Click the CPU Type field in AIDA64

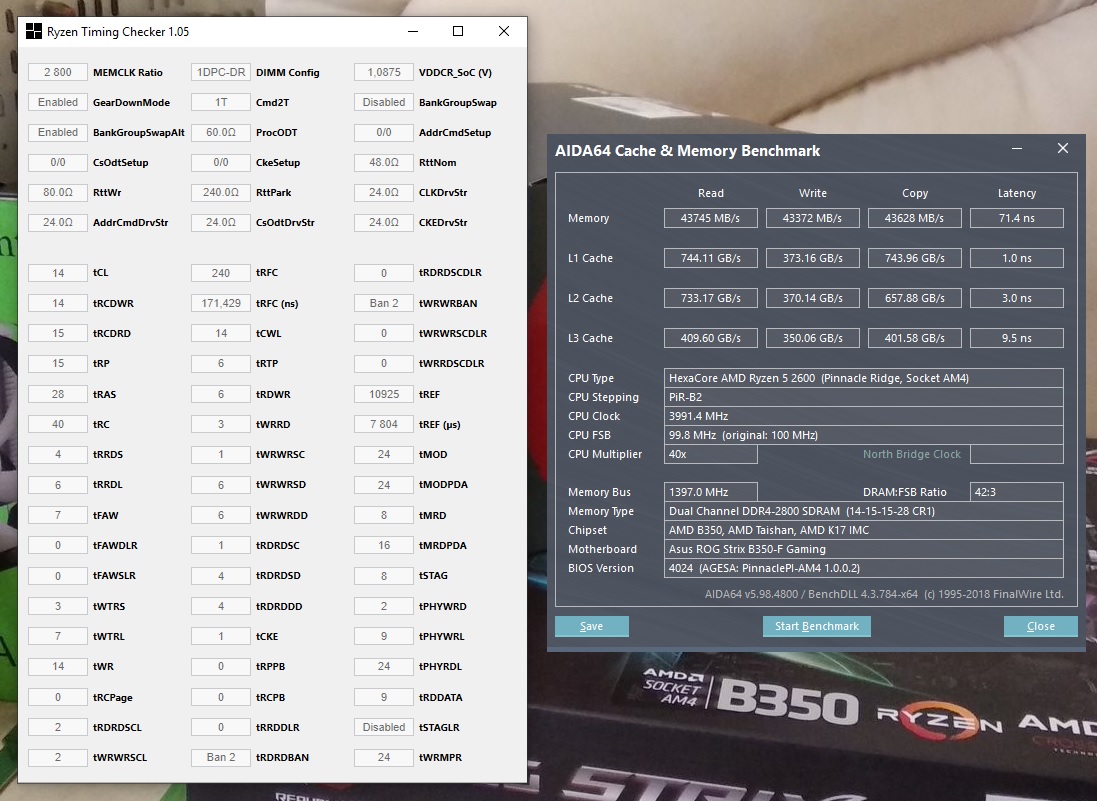(x=863, y=378)
